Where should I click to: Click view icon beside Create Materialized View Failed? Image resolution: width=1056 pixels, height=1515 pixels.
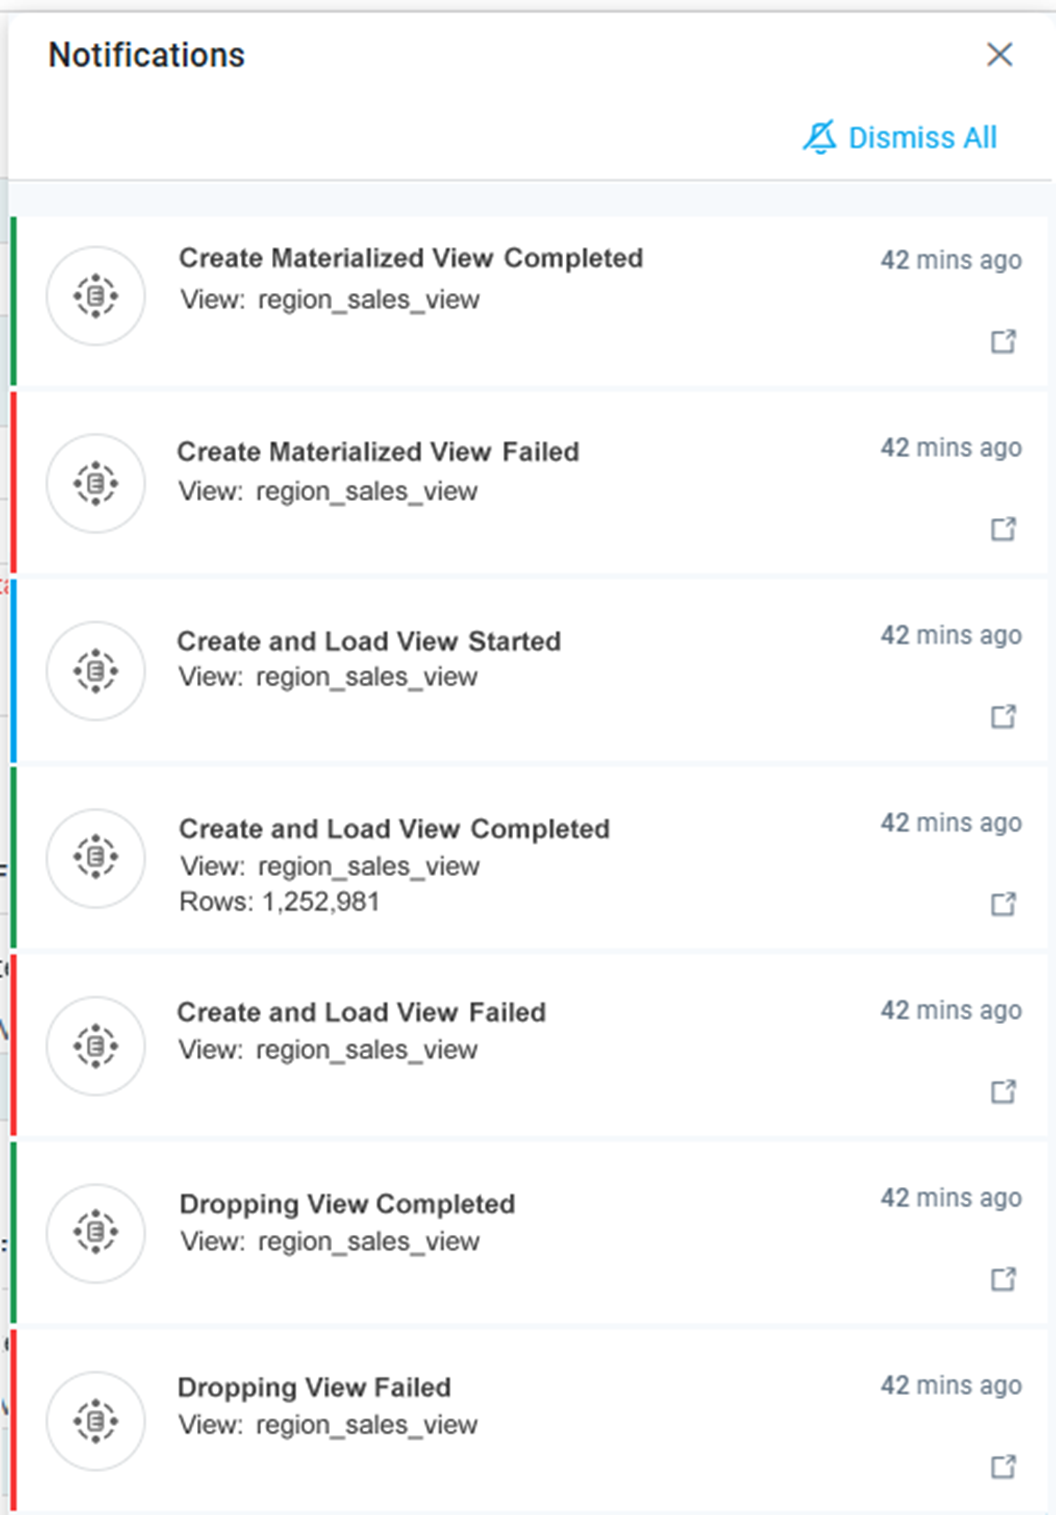pos(96,484)
